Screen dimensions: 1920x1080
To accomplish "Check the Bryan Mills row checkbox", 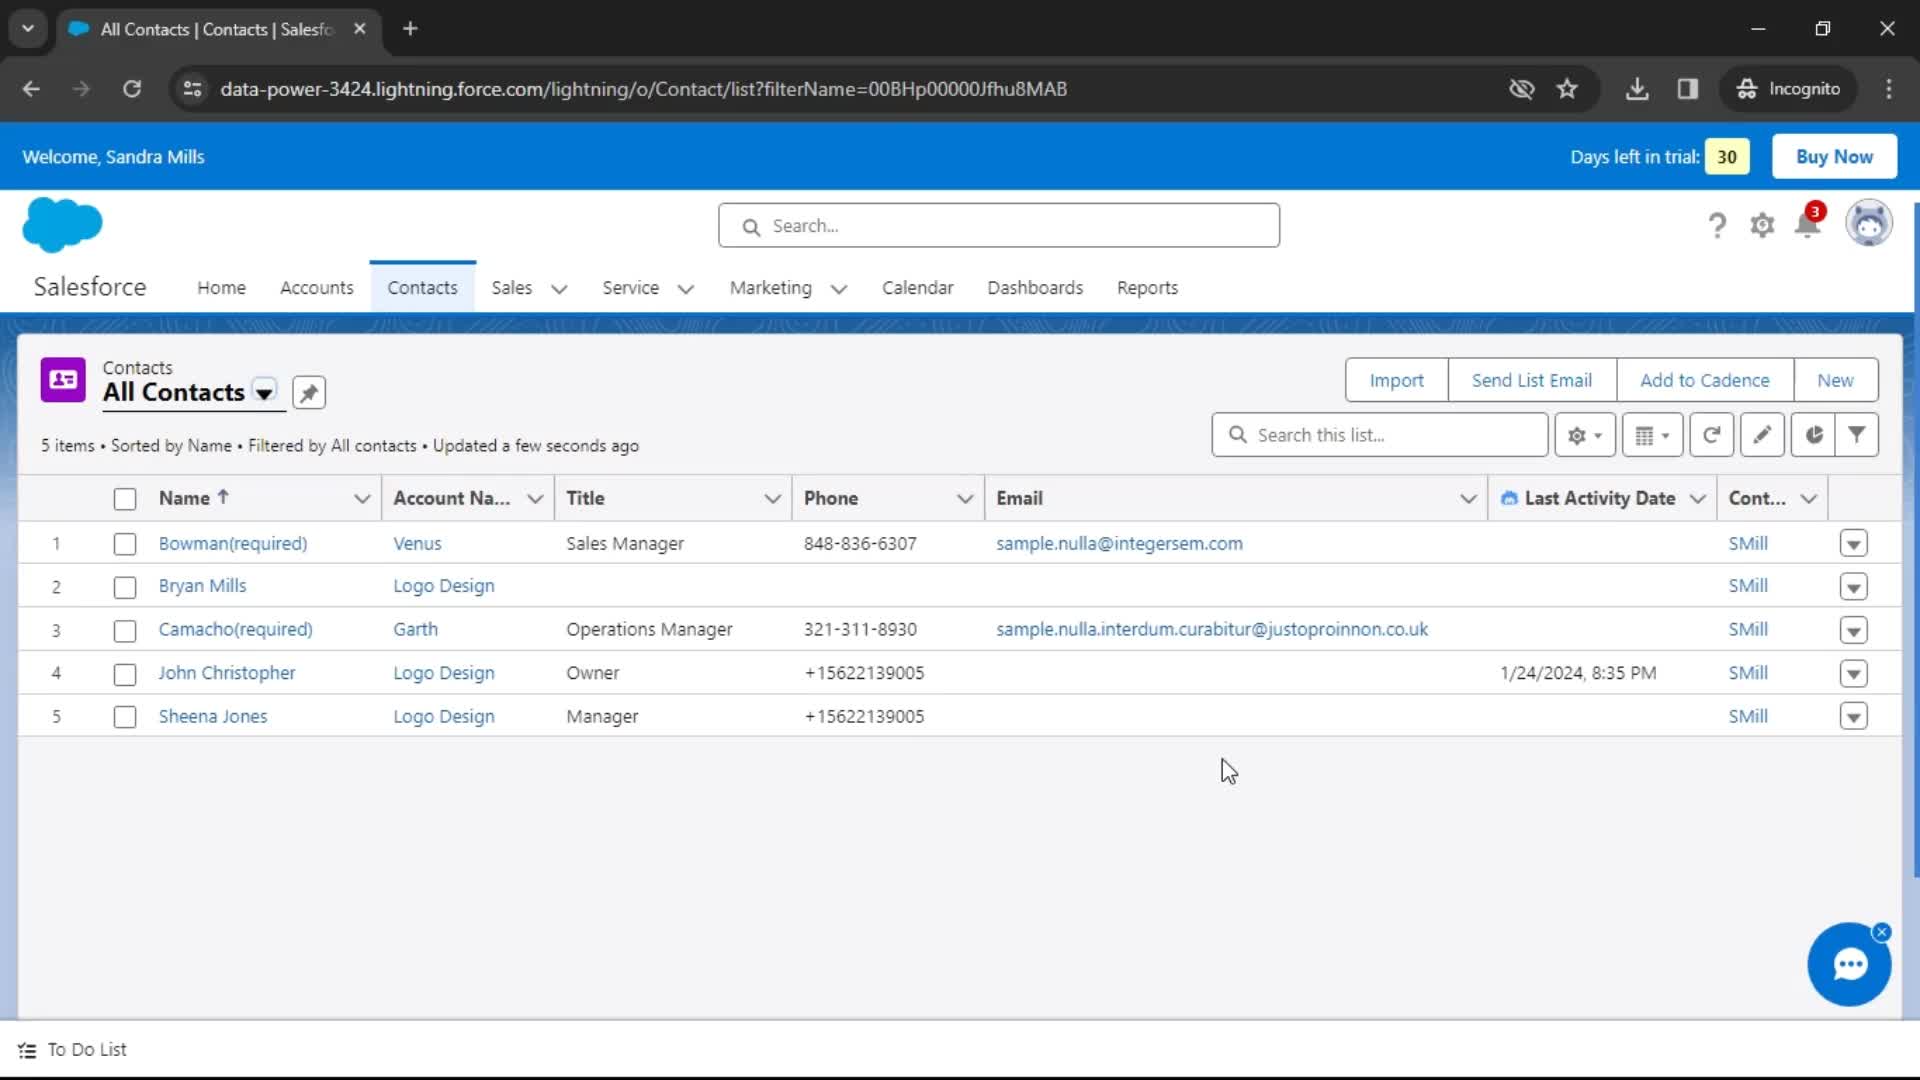I will pos(124,587).
